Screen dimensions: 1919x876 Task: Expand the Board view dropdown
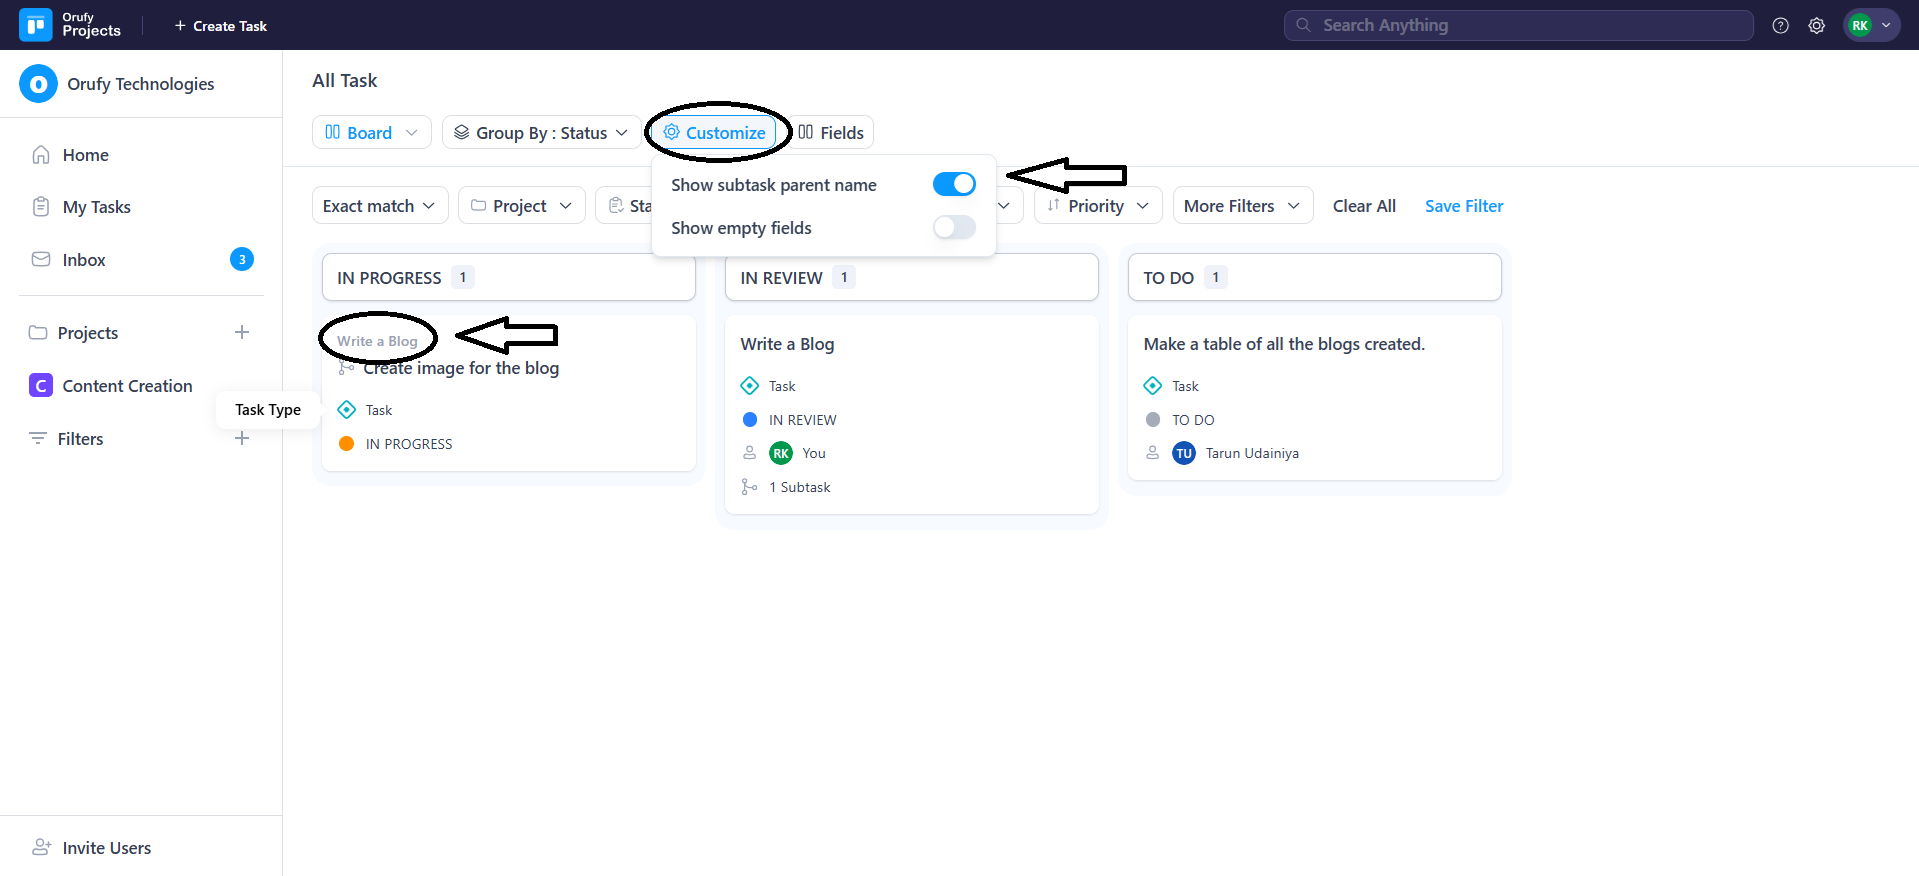tap(371, 133)
